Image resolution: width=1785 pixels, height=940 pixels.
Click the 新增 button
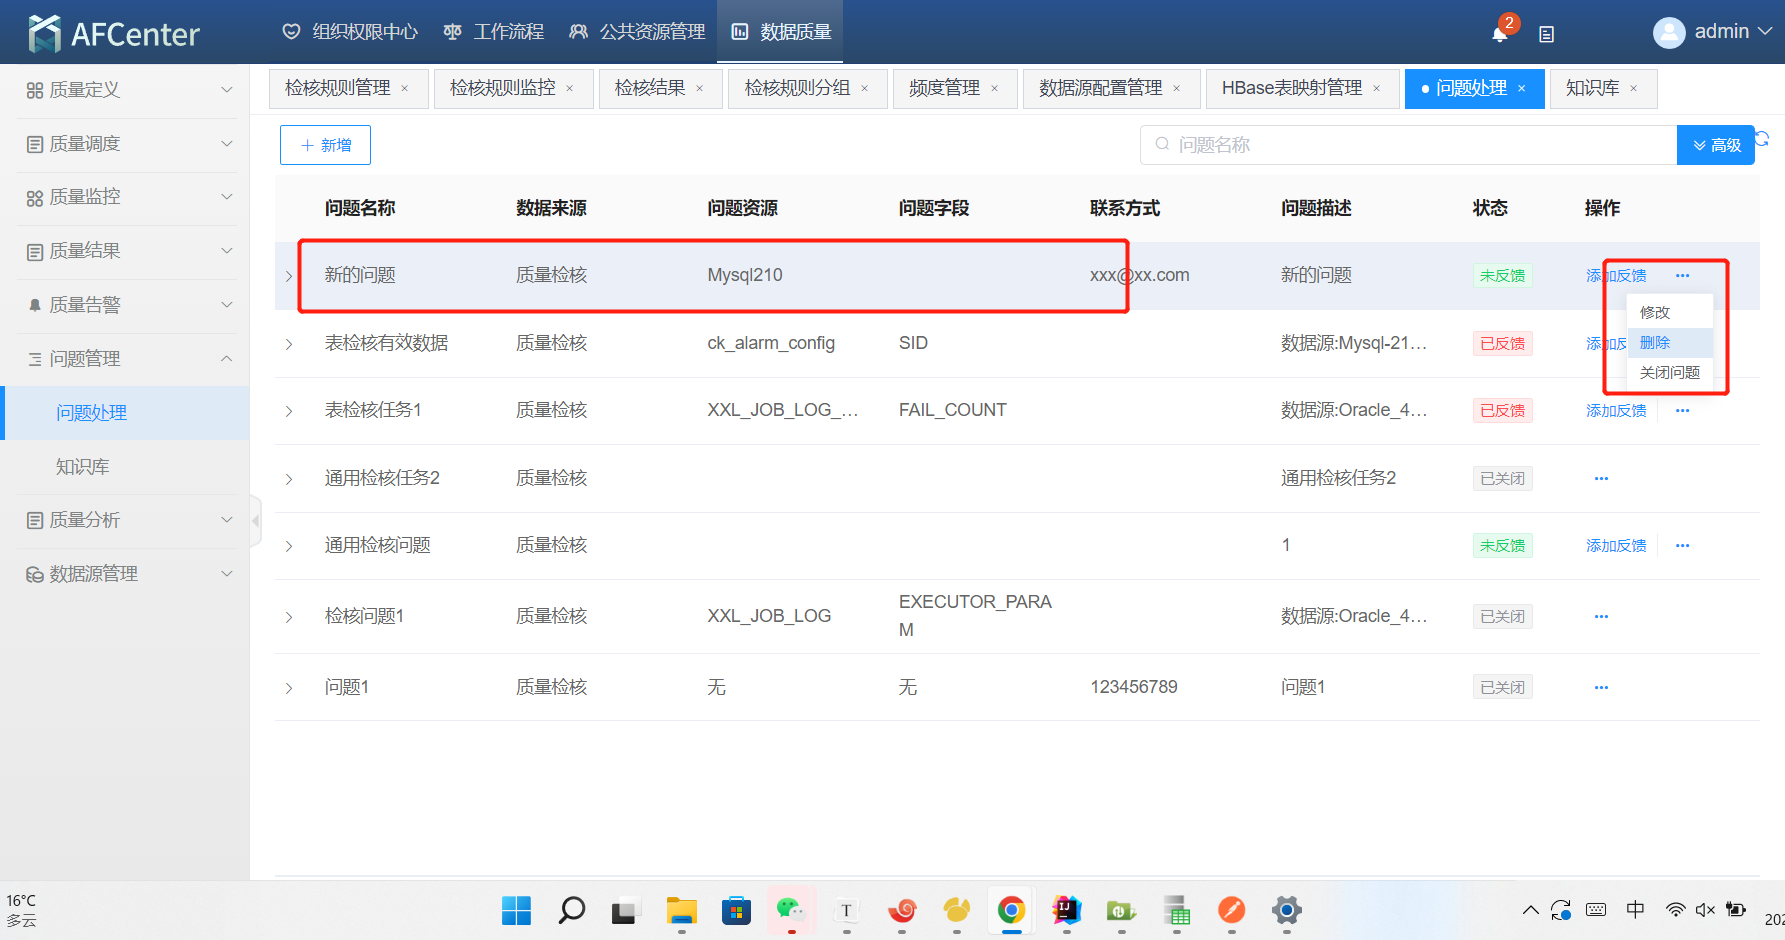click(x=325, y=145)
